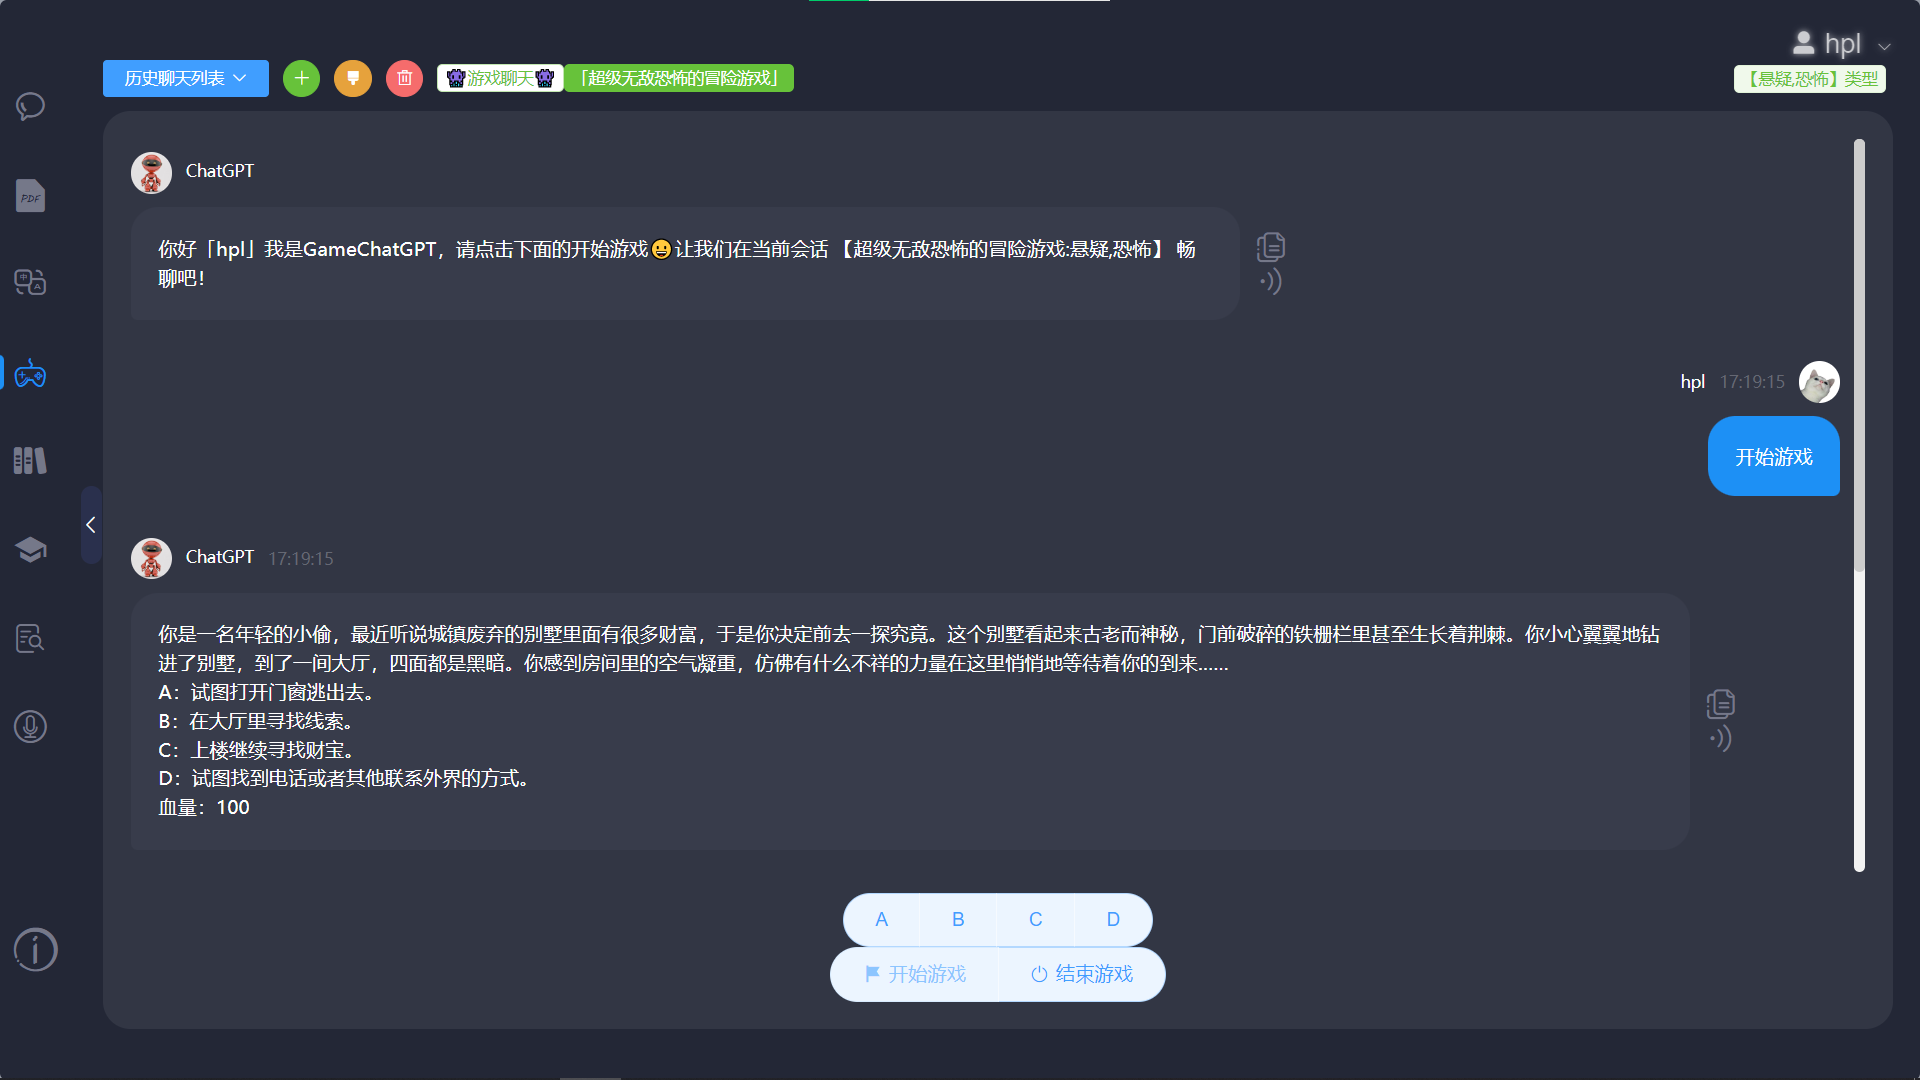This screenshot has height=1080, width=1920.
Task: Open the PDF document sidebar icon
Action: point(30,196)
